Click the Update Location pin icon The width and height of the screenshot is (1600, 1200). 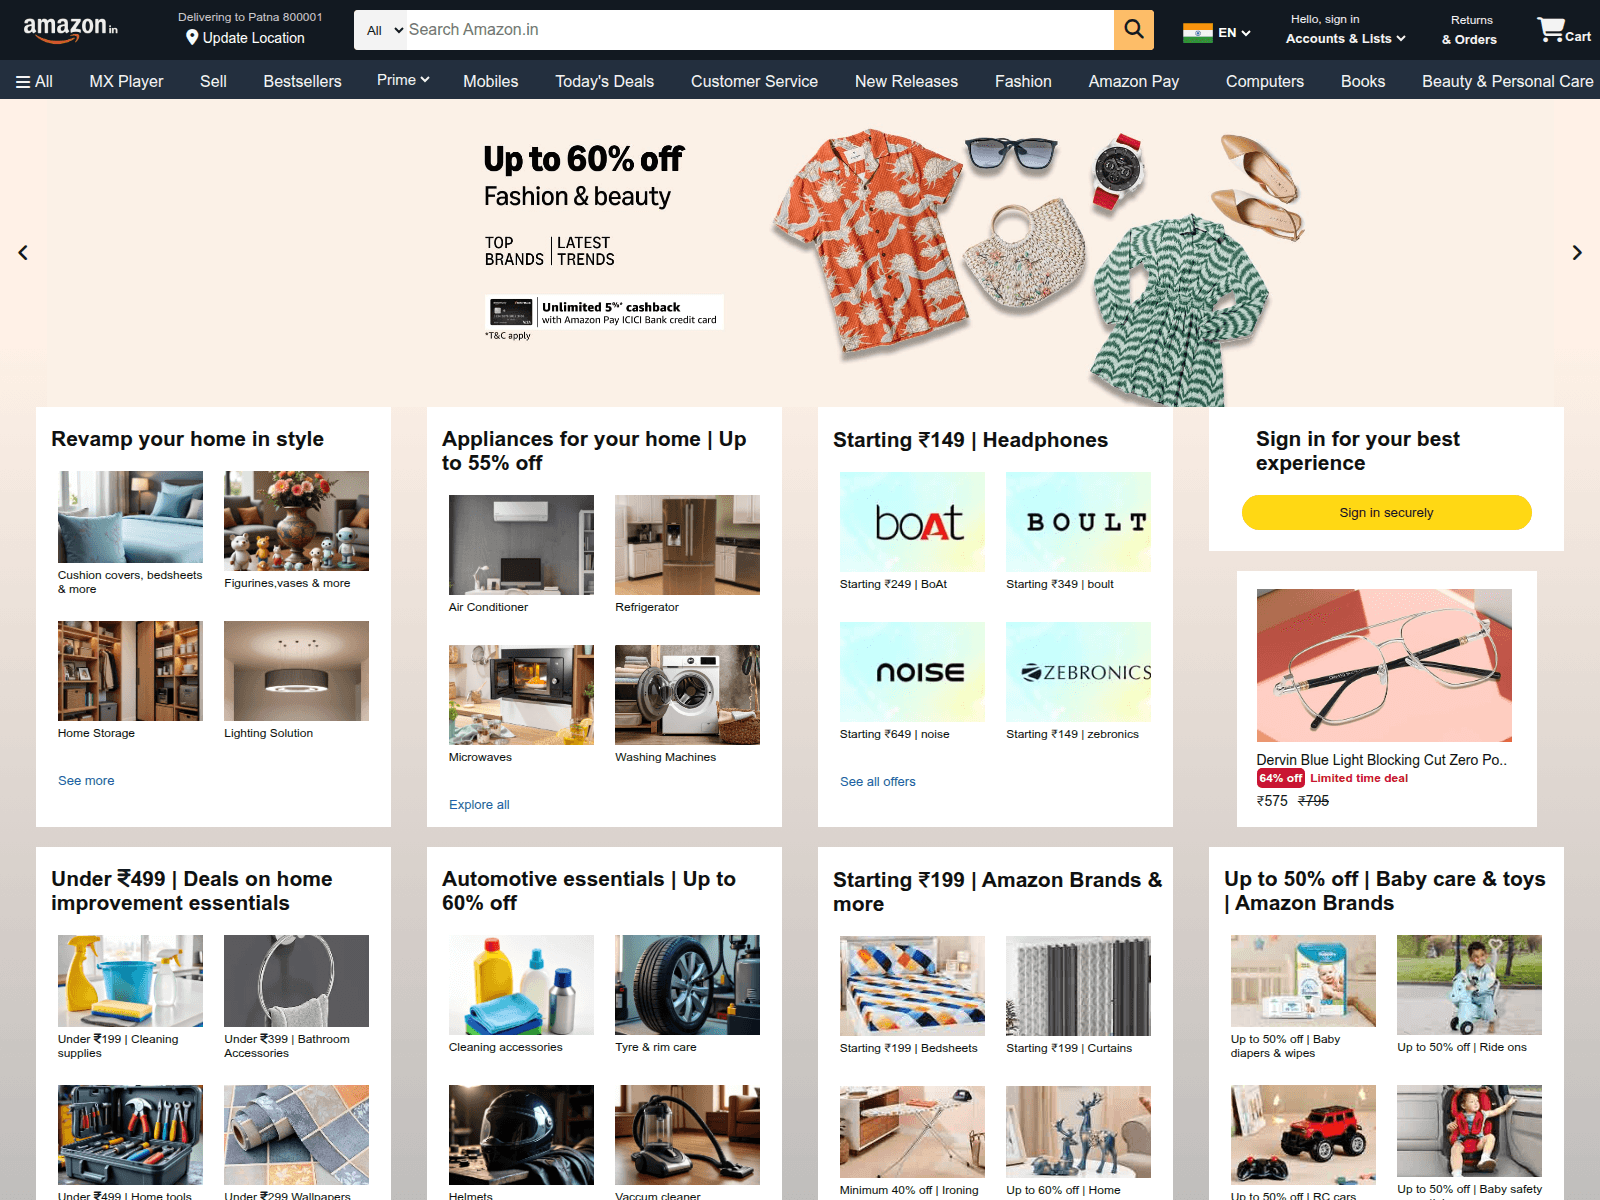click(x=192, y=38)
